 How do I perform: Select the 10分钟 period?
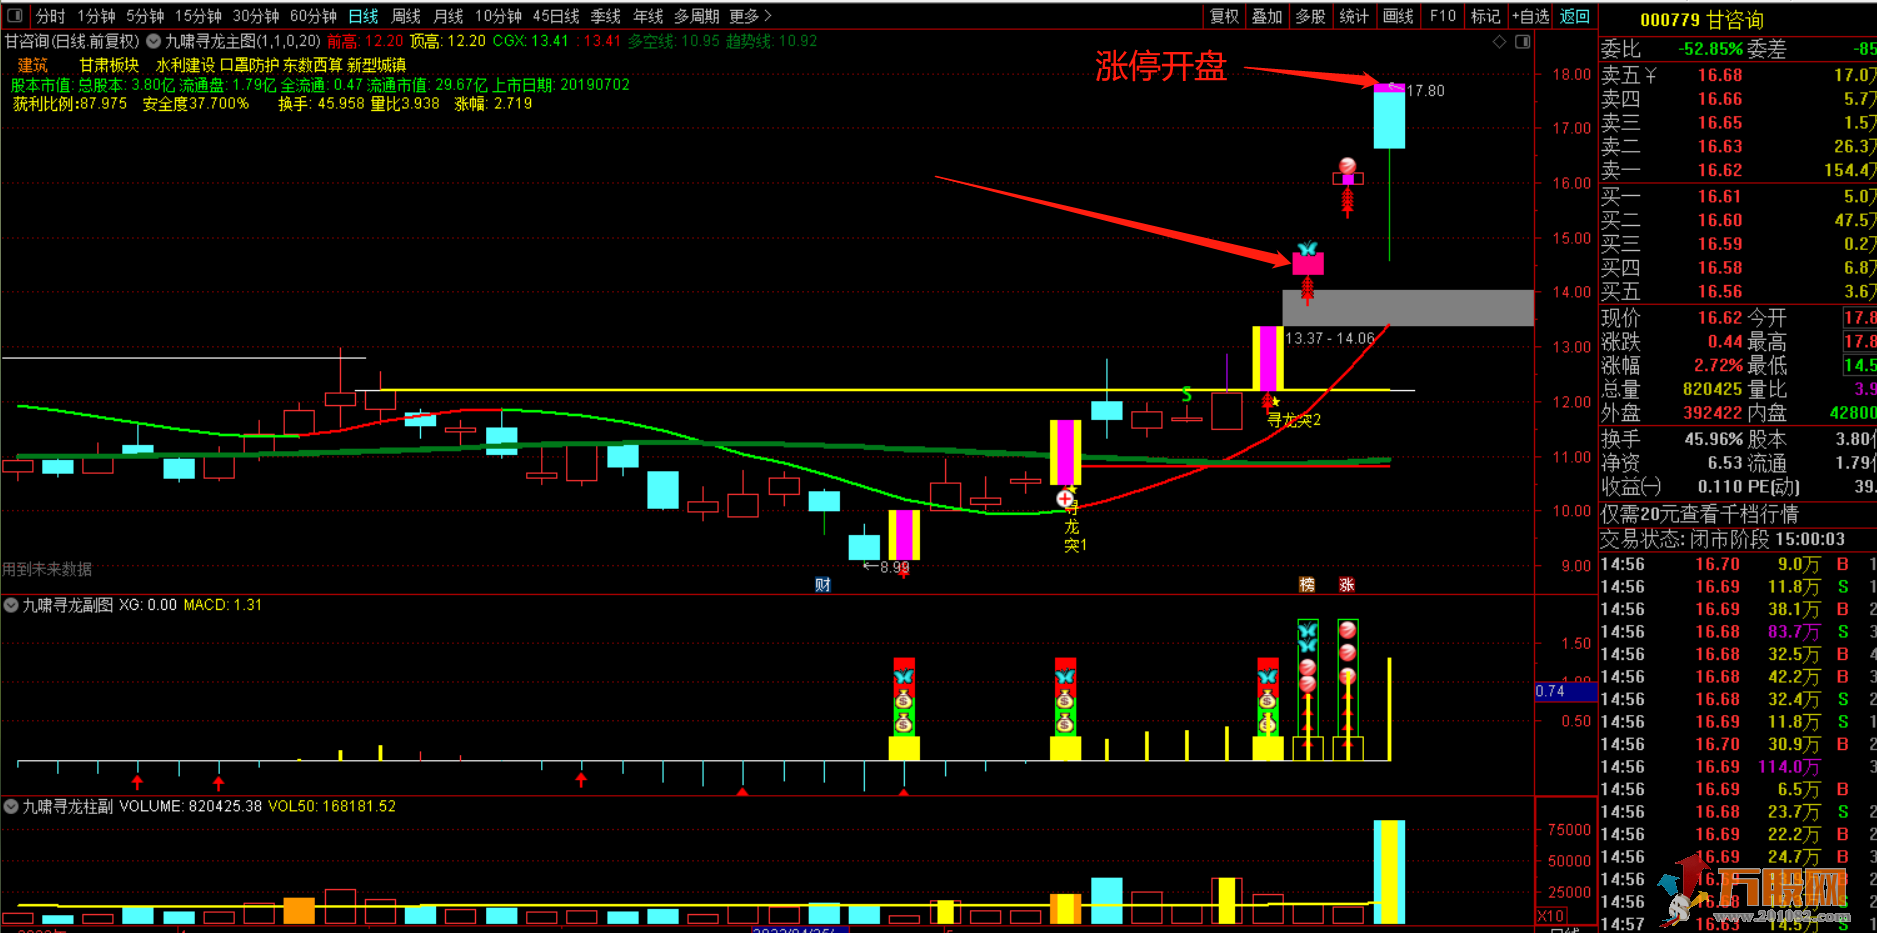498,16
